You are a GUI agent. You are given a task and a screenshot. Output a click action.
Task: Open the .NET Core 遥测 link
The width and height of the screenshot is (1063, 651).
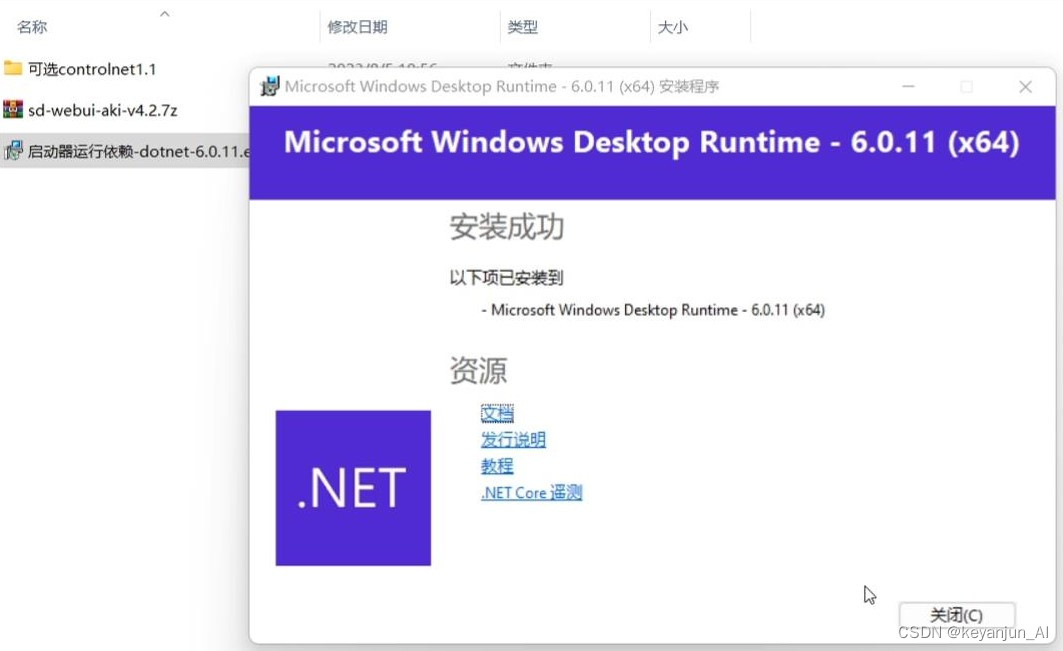tap(532, 492)
